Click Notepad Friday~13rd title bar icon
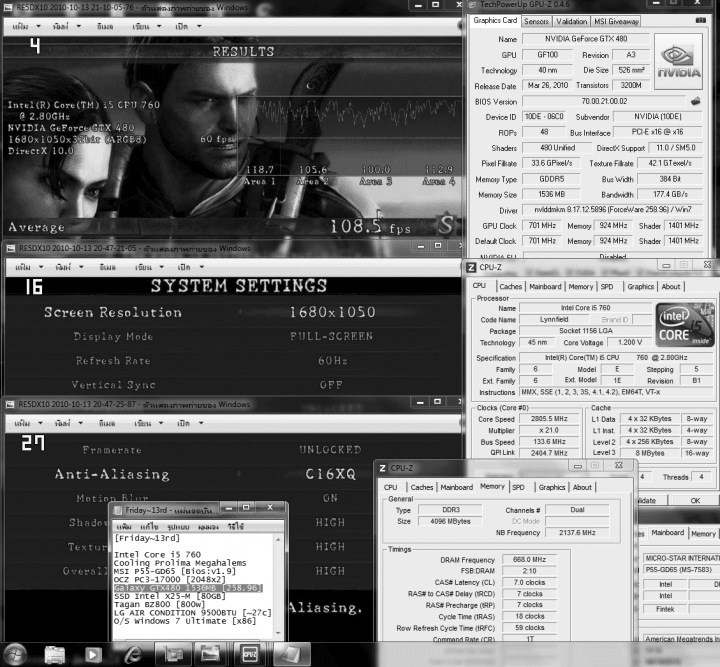Image resolution: width=720 pixels, height=667 pixels. [118, 510]
